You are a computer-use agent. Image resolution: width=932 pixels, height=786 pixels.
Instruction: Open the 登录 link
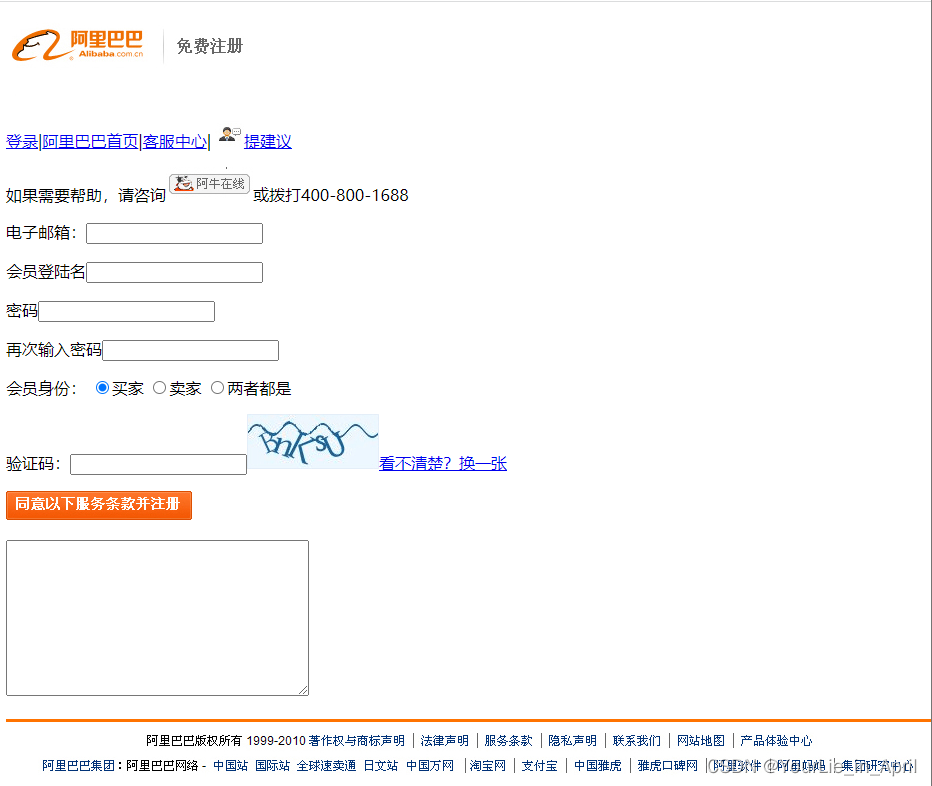(22, 142)
